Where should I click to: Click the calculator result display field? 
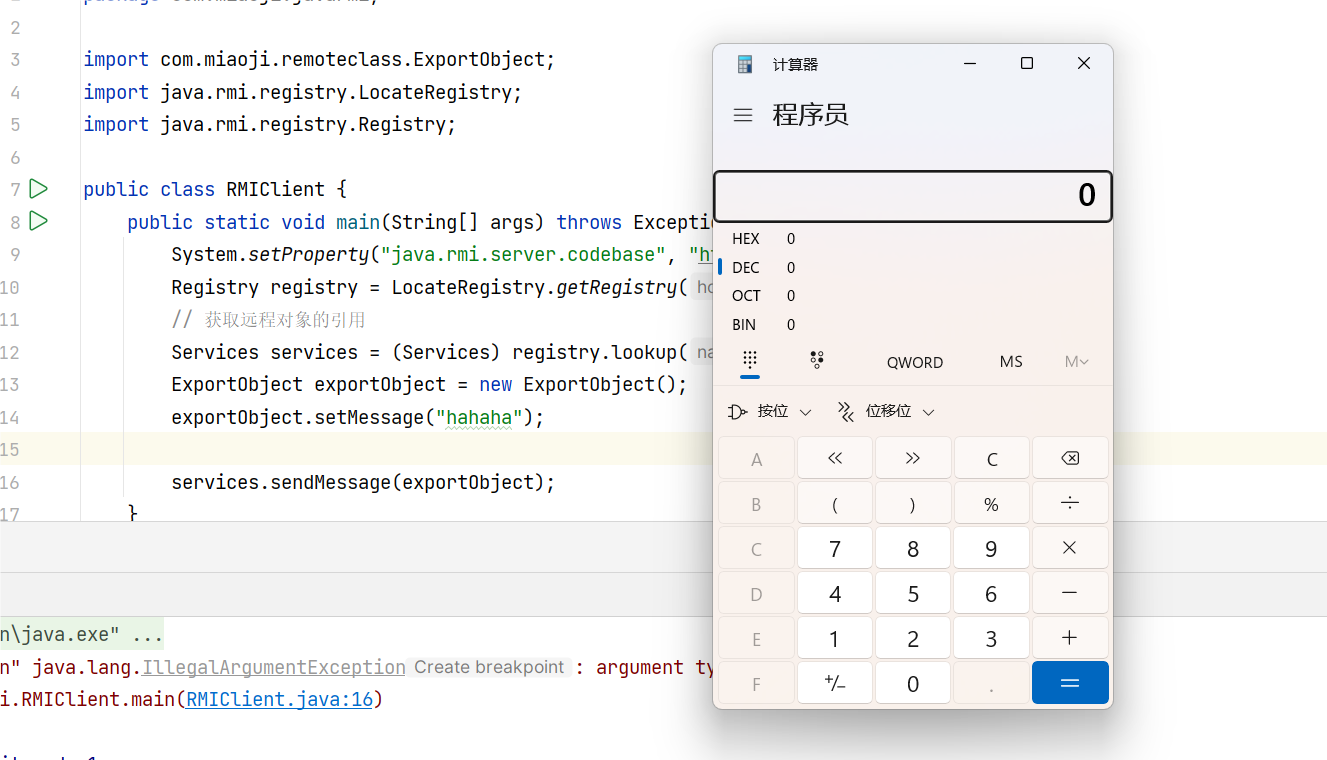(x=912, y=196)
